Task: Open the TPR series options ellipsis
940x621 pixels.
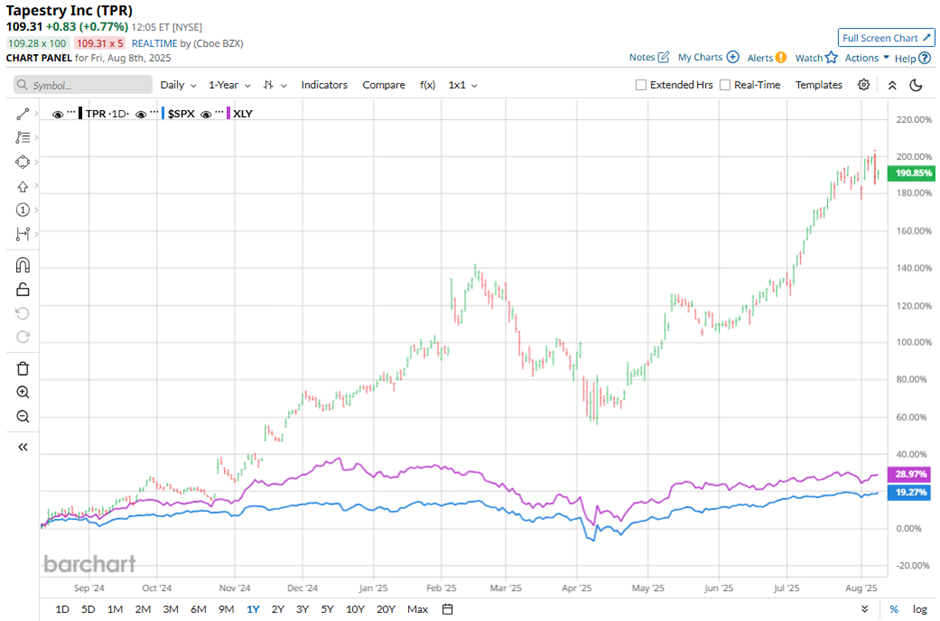Action: pyautogui.click(x=71, y=112)
